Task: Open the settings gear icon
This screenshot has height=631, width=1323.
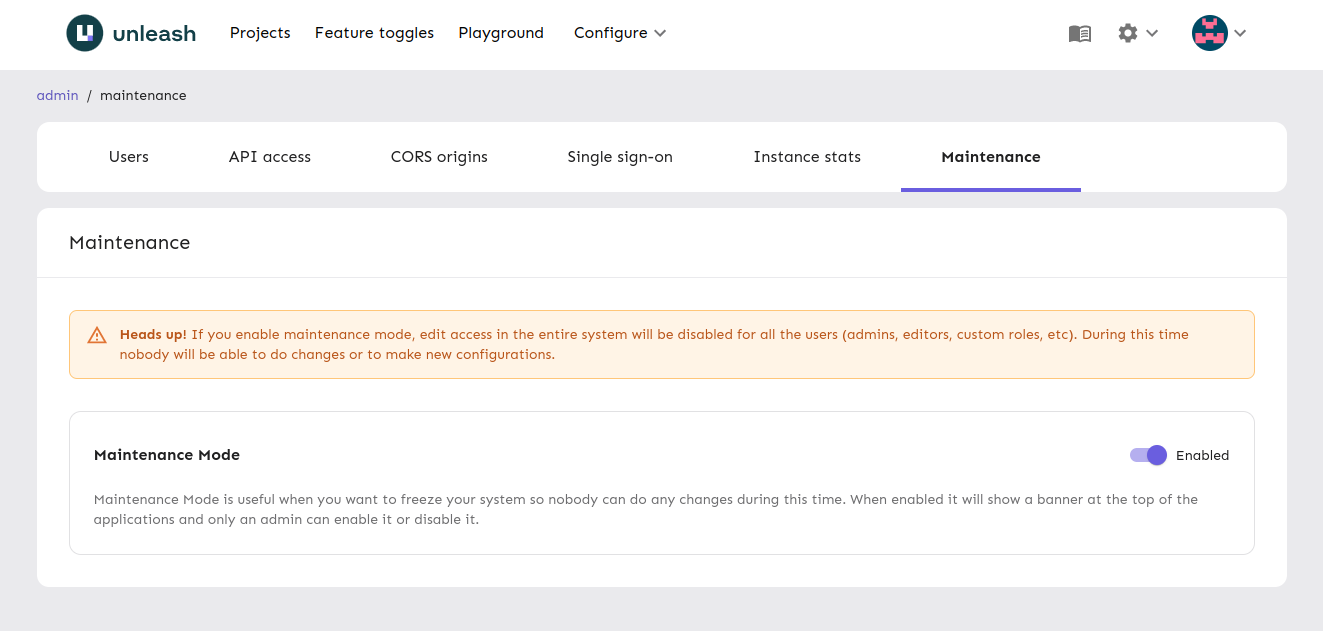Action: tap(1126, 33)
